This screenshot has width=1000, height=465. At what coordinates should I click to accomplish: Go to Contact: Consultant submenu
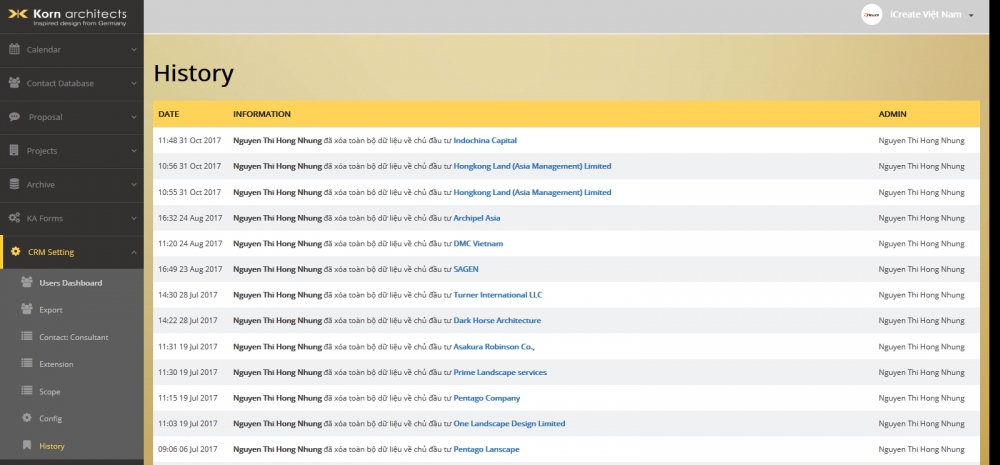click(x=72, y=337)
